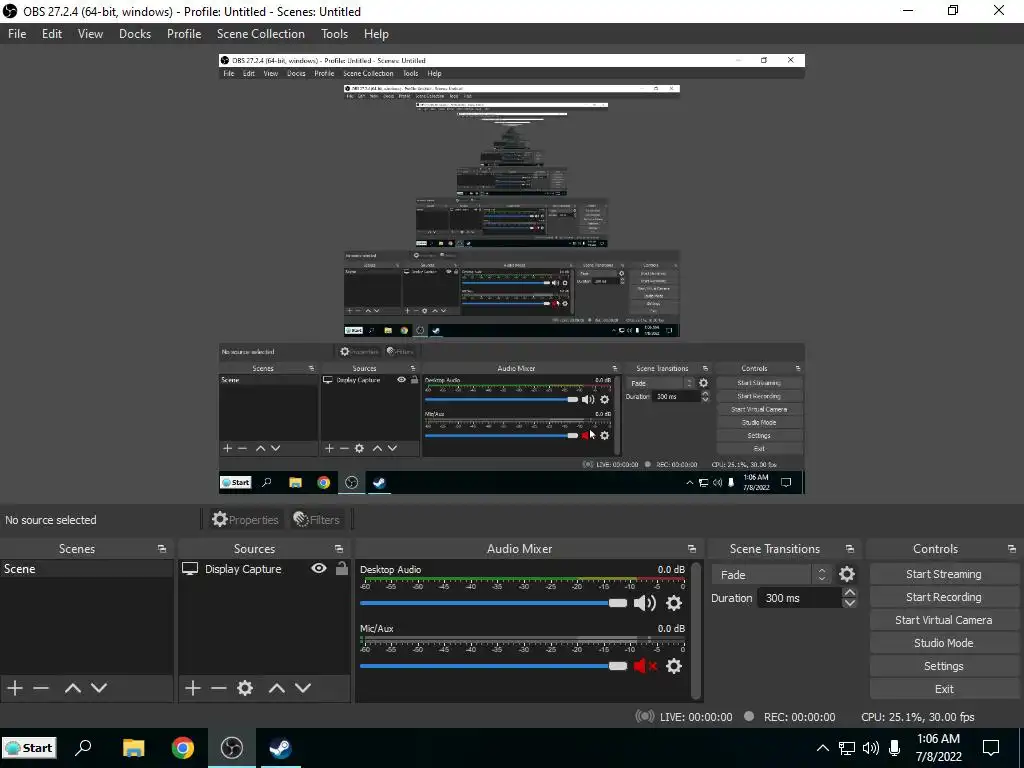The height and width of the screenshot is (768, 1024).
Task: Open File Explorer from taskbar
Action: tap(133, 748)
